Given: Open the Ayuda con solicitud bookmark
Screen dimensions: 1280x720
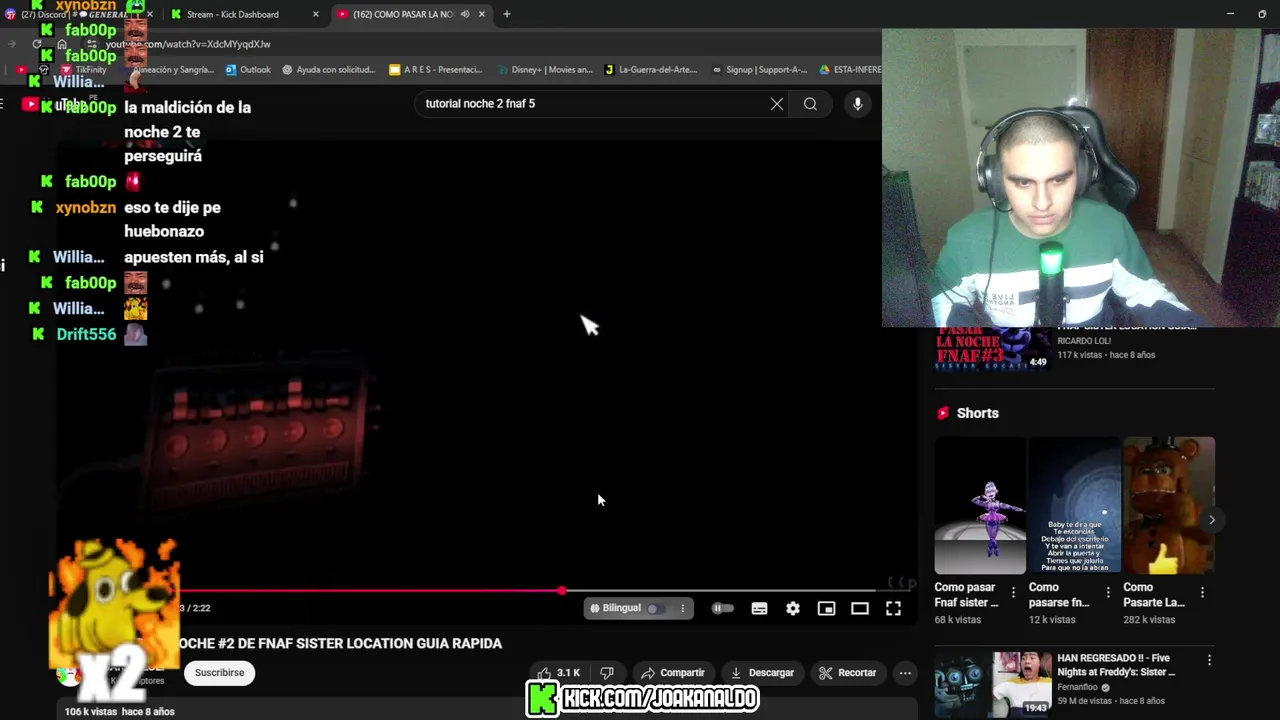Looking at the screenshot, I should click(329, 70).
